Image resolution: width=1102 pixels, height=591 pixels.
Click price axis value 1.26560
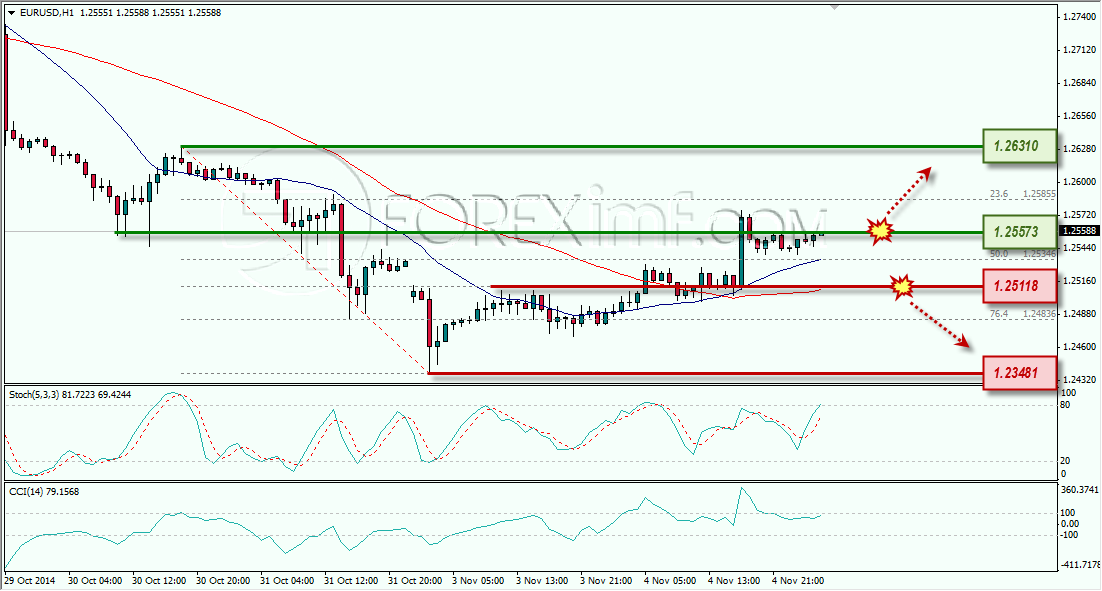click(1080, 115)
